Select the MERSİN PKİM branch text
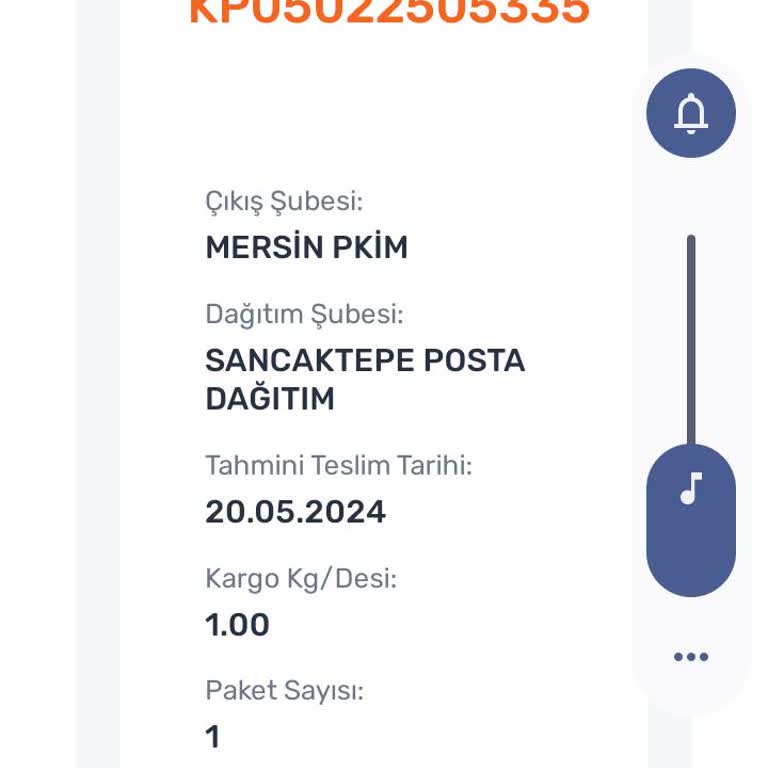 click(306, 247)
